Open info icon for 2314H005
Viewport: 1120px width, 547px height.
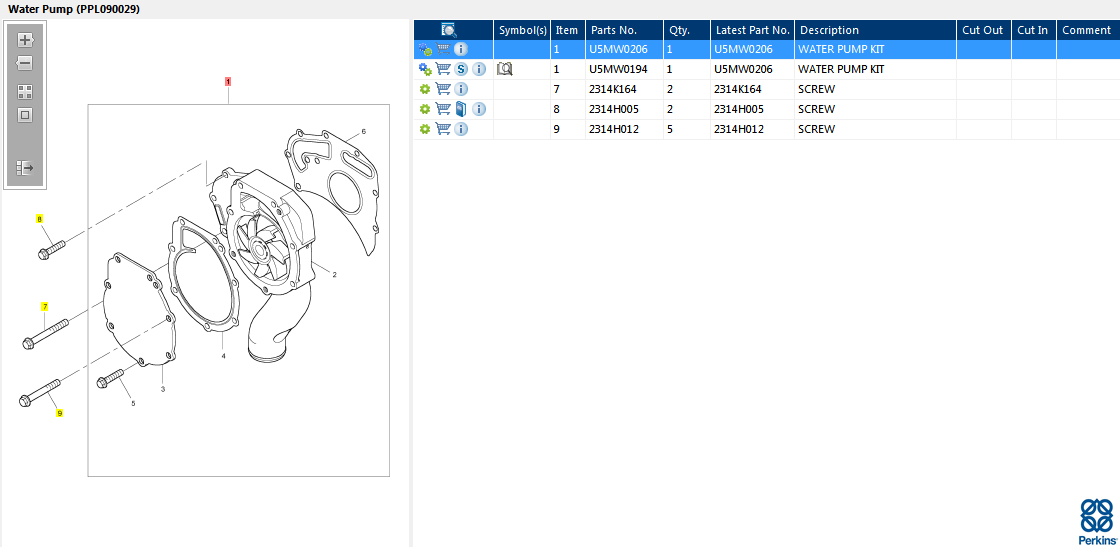pyautogui.click(x=479, y=109)
